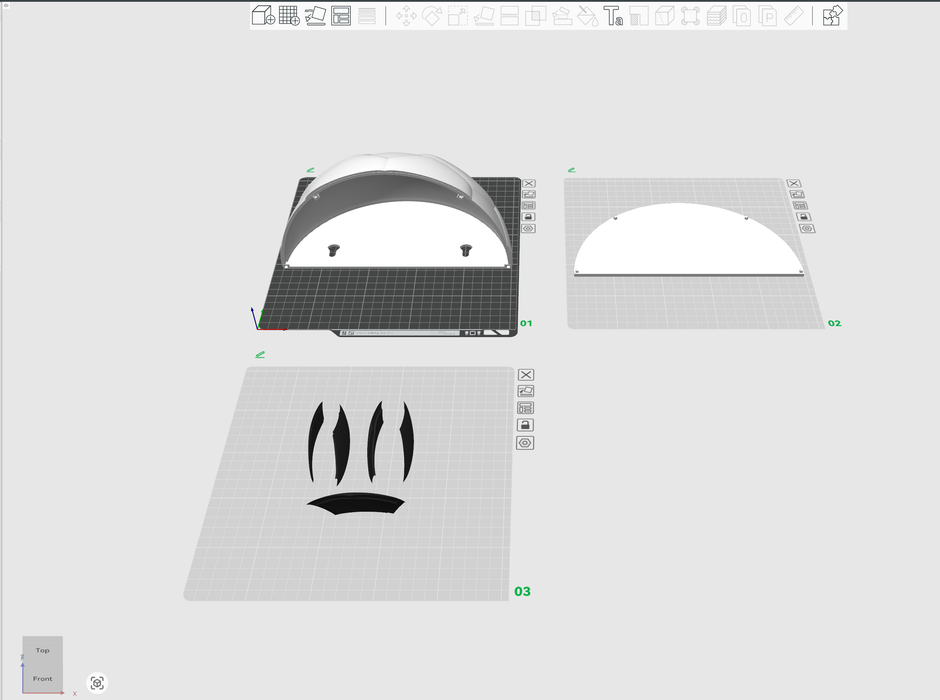Click the Move tool icon
The width and height of the screenshot is (940, 700).
pyautogui.click(x=406, y=16)
